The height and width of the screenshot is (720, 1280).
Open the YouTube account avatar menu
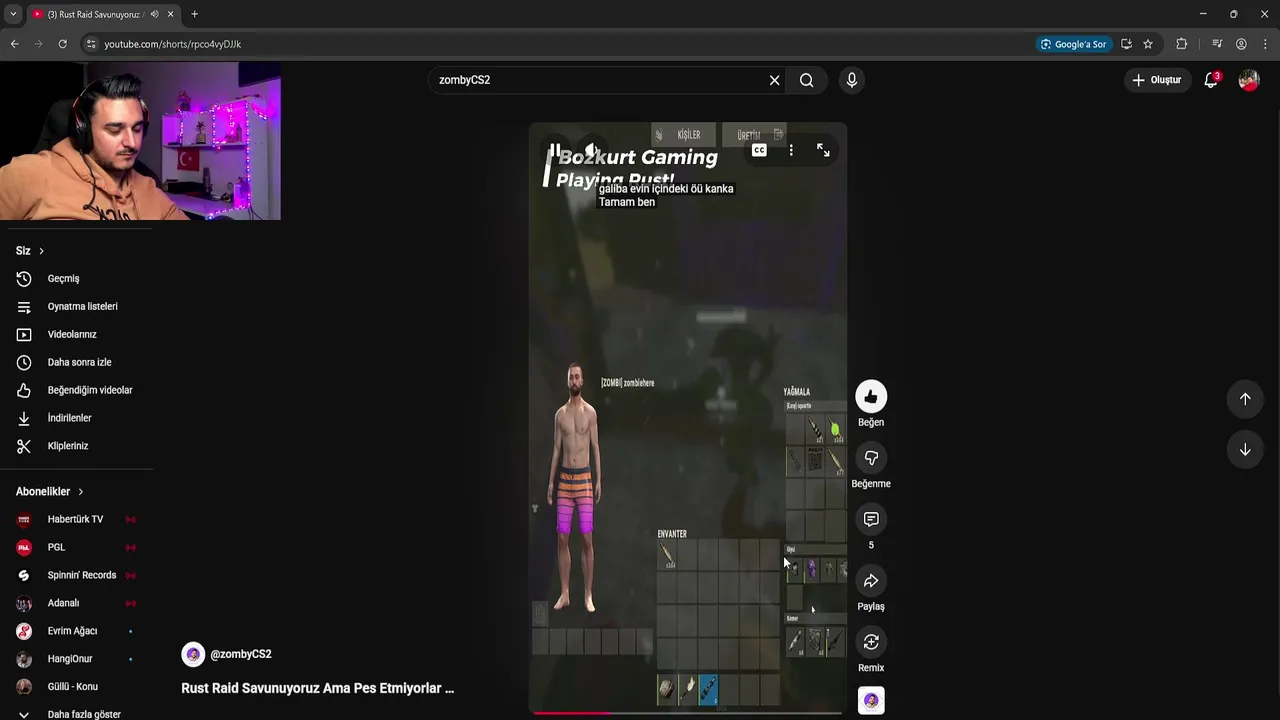click(1249, 80)
